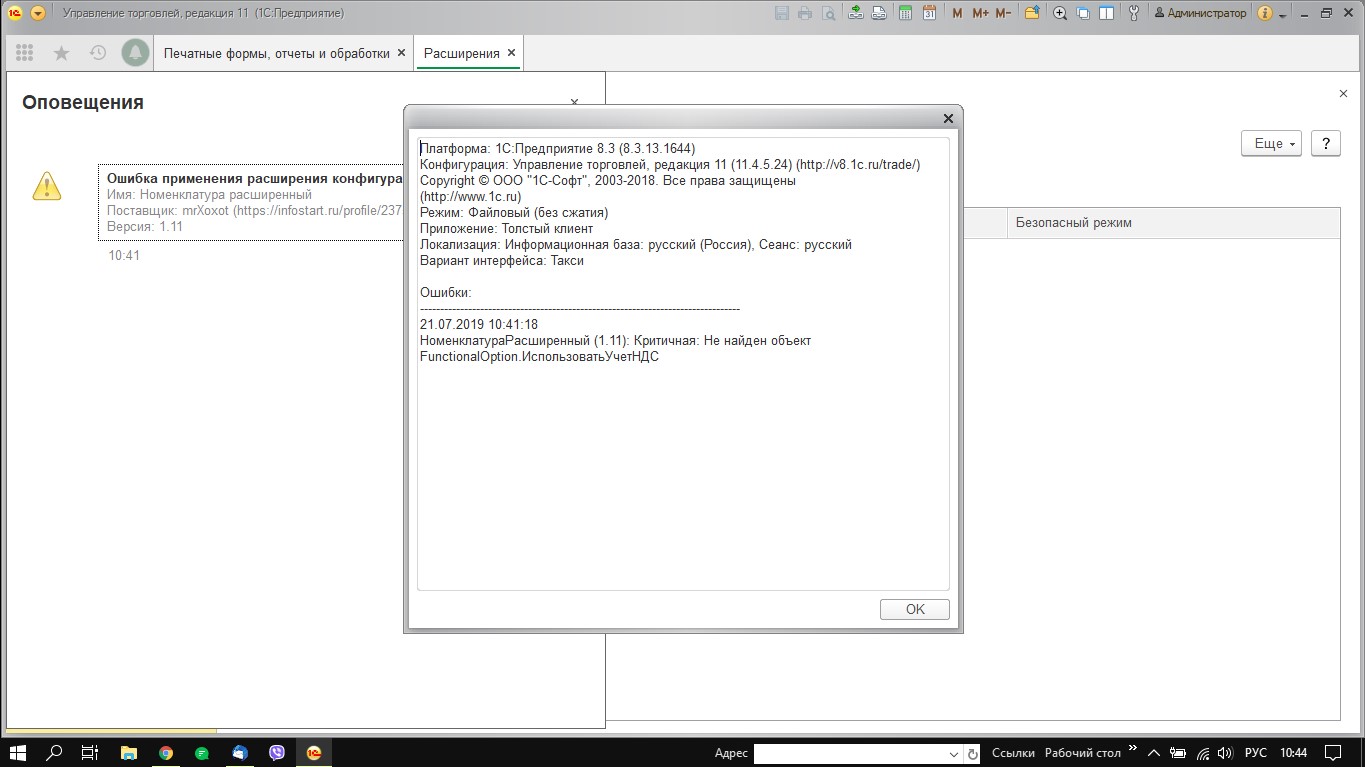Open volume control in system tray
The height and width of the screenshot is (767, 1365).
(1226, 753)
